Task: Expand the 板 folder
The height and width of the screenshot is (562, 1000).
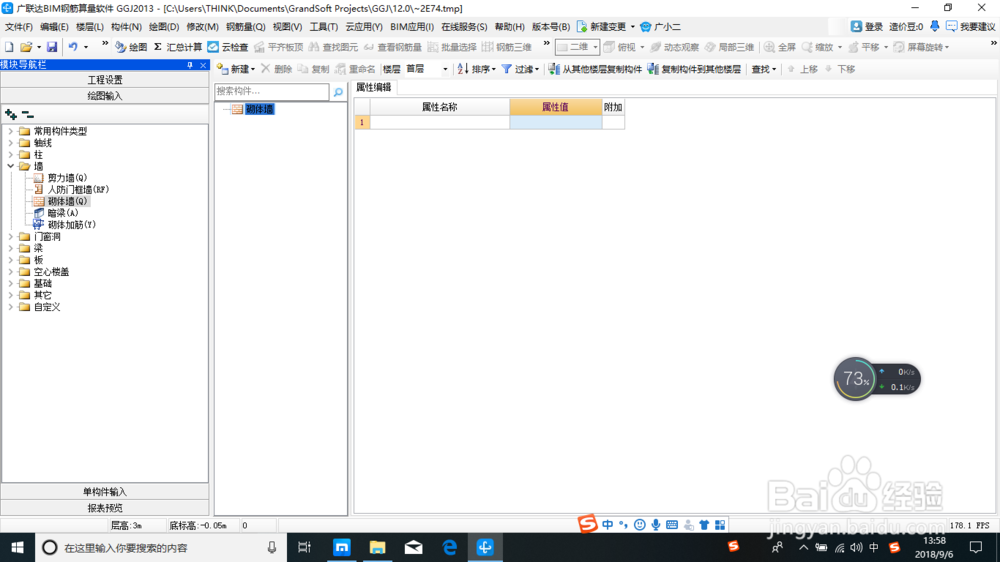Action: [10, 260]
